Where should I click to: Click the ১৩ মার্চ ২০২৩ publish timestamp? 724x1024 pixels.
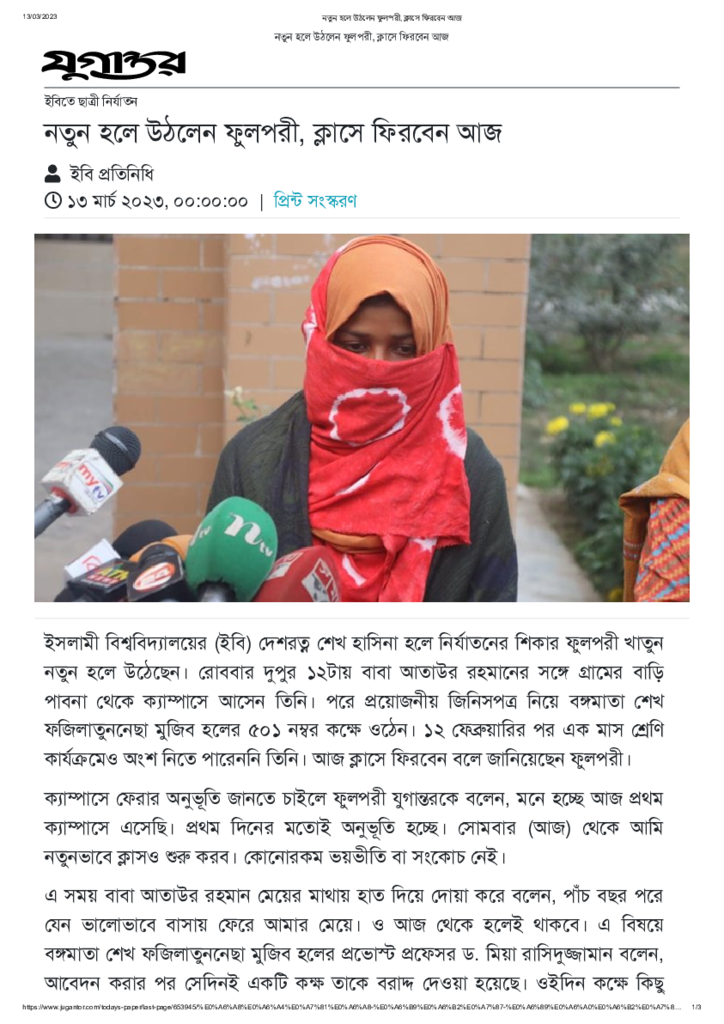tap(157, 201)
